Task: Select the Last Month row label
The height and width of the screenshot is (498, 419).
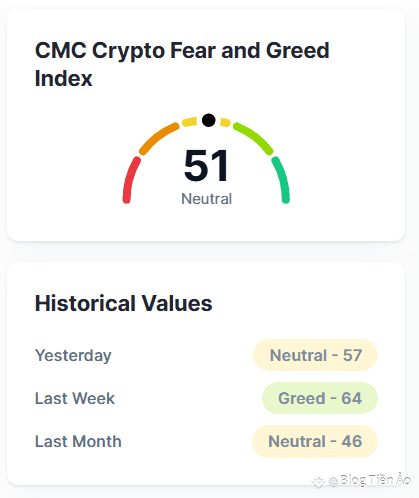Action: [78, 441]
